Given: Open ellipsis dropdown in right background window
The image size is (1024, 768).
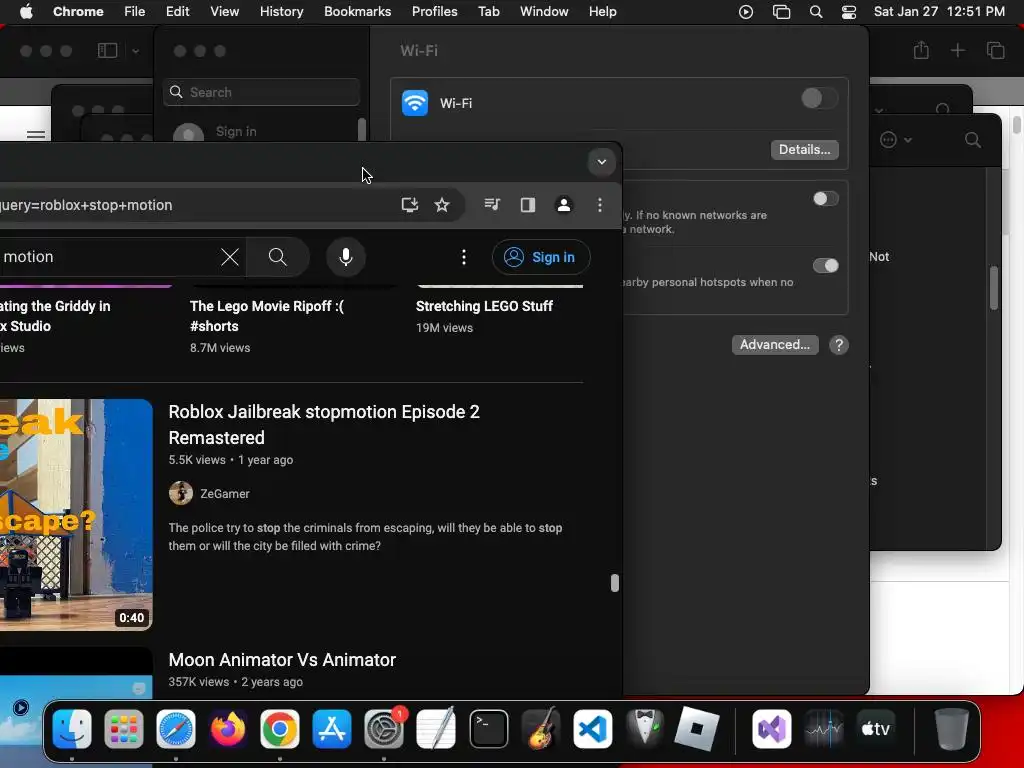Looking at the screenshot, I should tap(895, 140).
